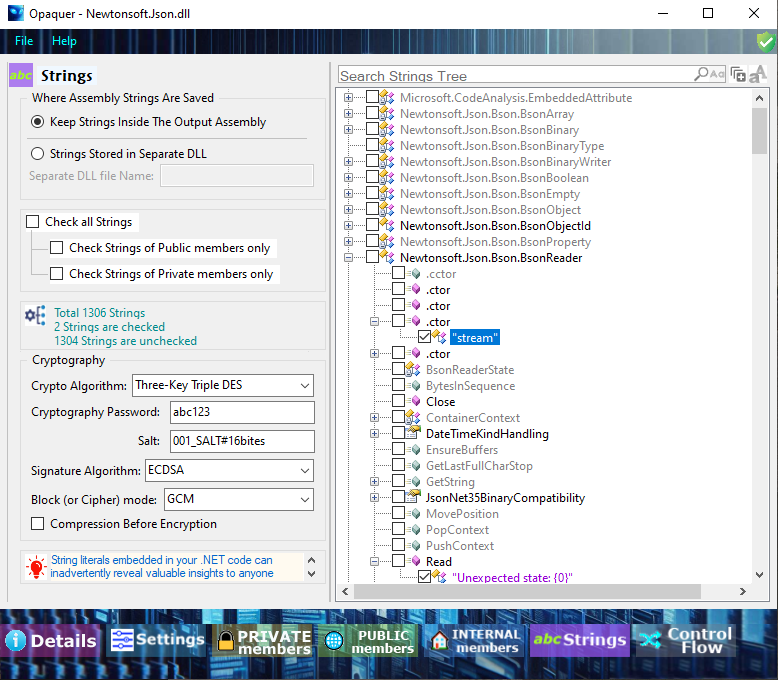The height and width of the screenshot is (680, 778).
Task: Enable Compression Before Encryption
Action: (x=38, y=524)
